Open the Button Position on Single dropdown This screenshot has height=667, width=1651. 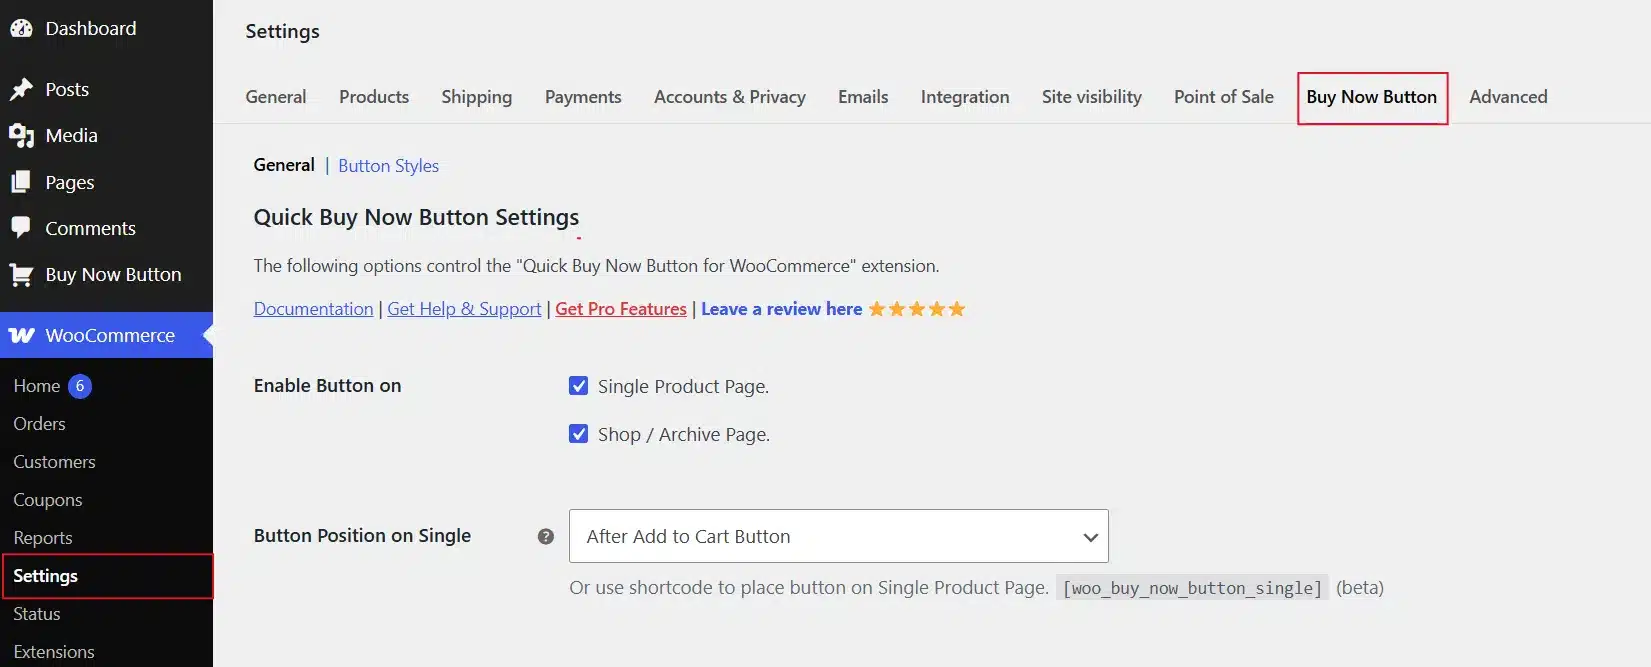tap(839, 536)
